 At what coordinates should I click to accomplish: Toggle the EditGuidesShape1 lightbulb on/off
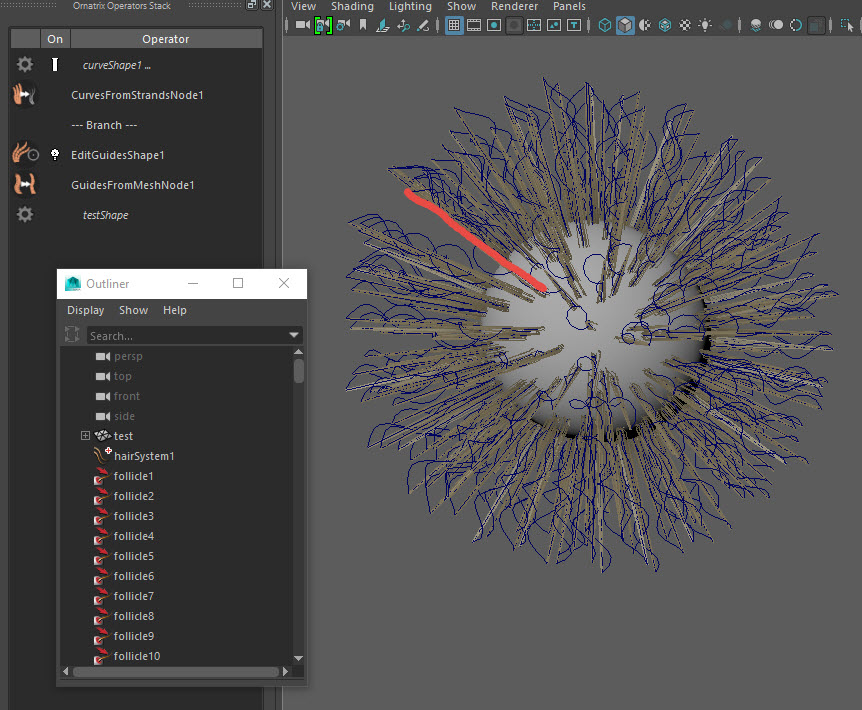coord(55,155)
